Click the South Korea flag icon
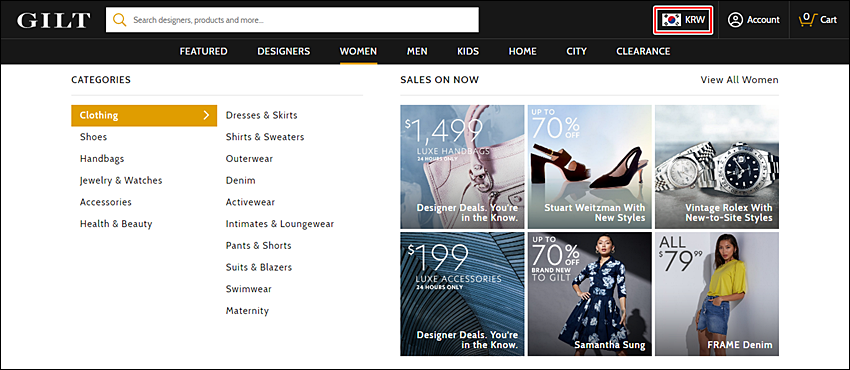The width and height of the screenshot is (850, 370). 671,20
